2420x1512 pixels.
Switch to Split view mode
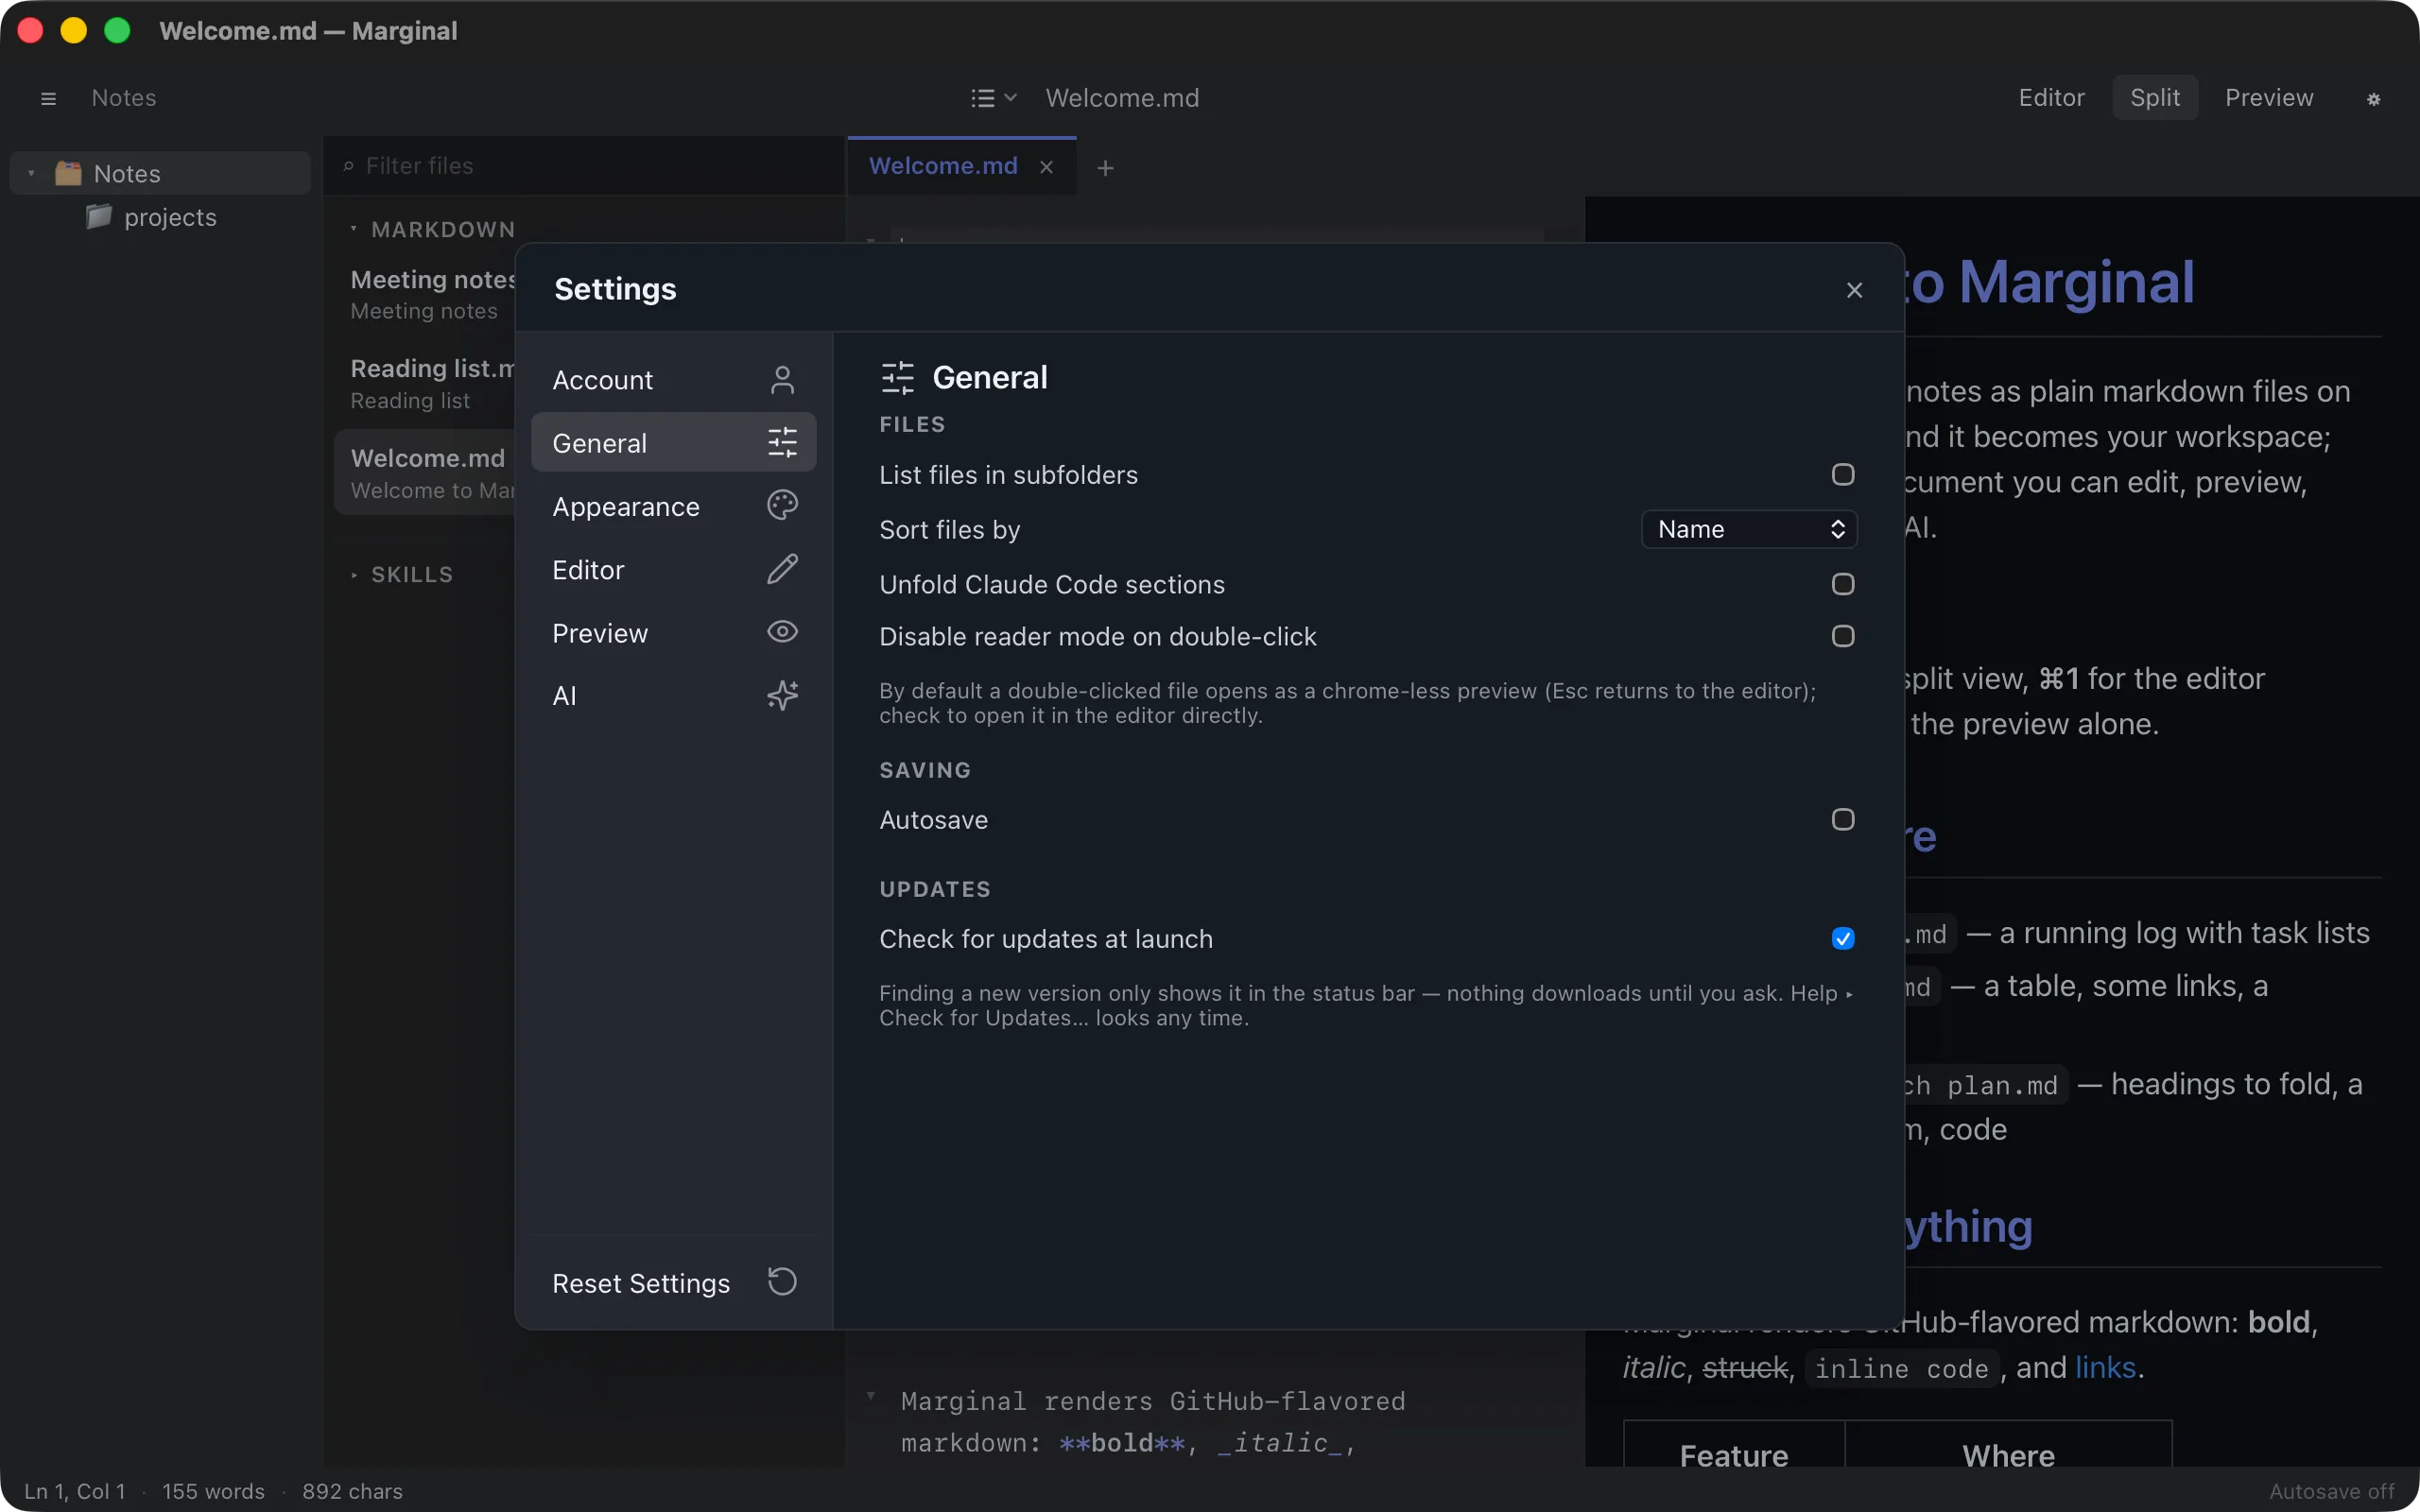2154,98
